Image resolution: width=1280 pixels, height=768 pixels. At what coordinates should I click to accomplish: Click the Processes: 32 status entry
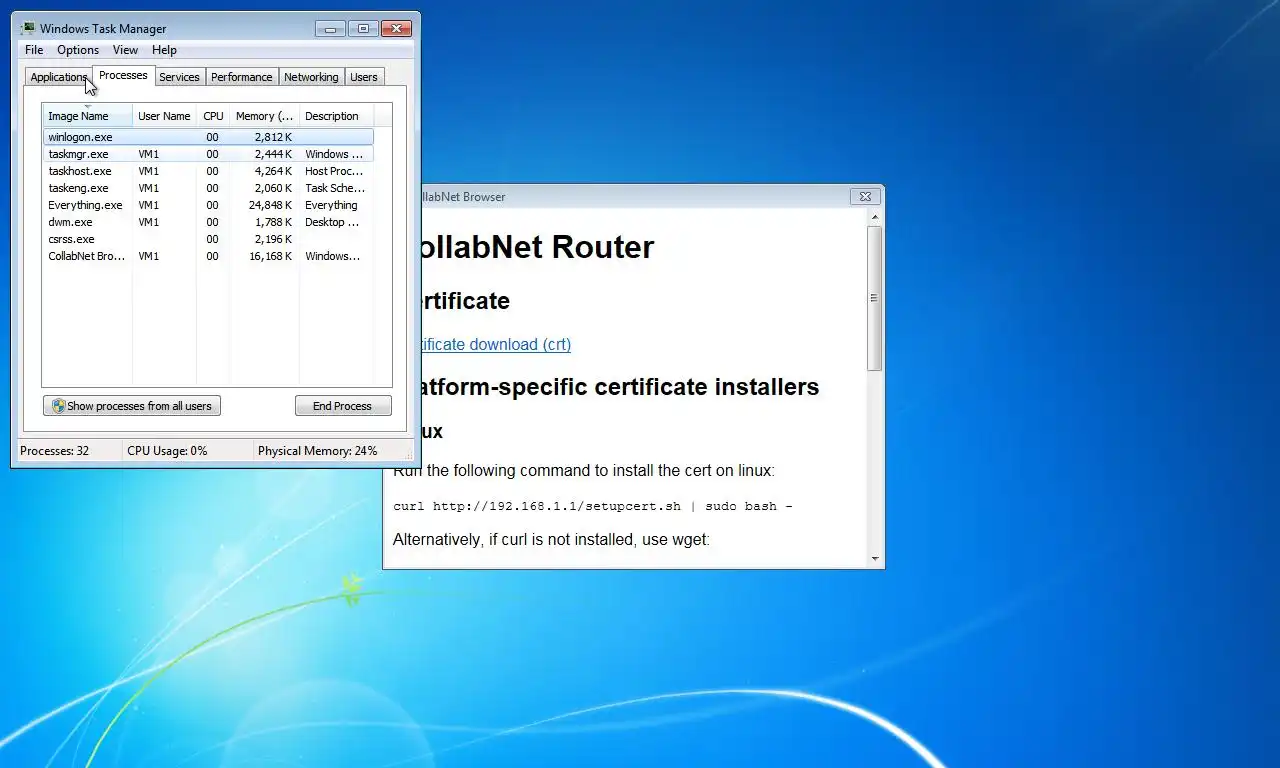click(54, 451)
